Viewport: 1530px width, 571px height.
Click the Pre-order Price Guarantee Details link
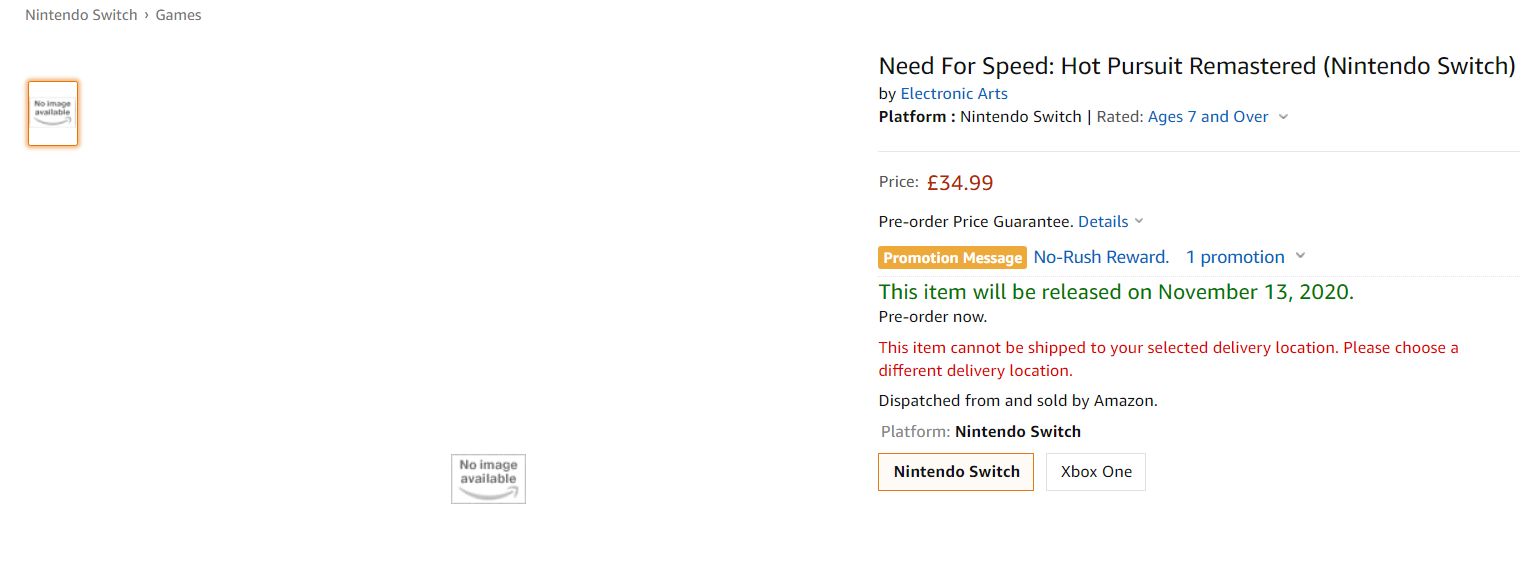(1103, 222)
